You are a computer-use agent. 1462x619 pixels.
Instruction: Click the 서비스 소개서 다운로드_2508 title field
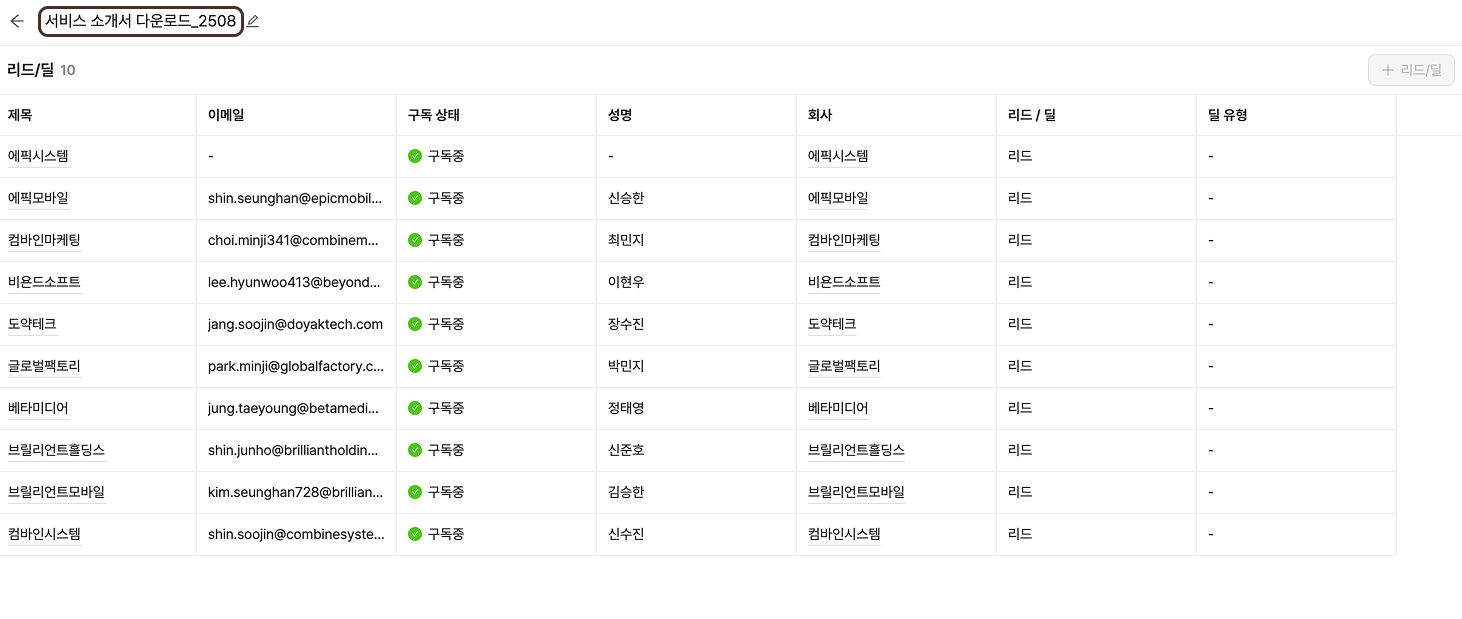pos(140,21)
